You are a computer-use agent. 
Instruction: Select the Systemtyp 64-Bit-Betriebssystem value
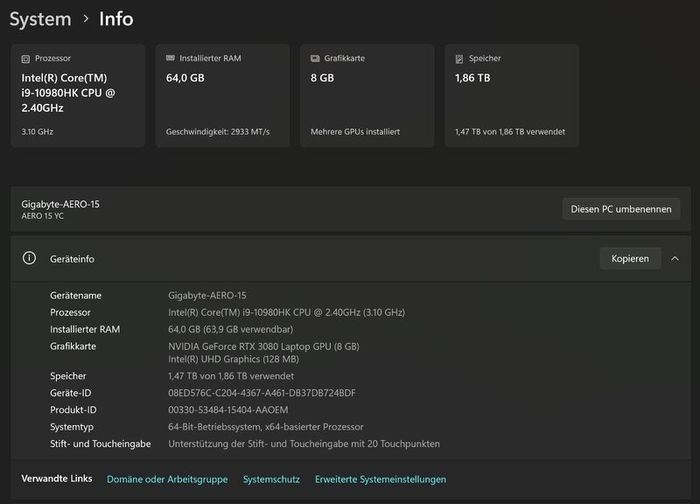pos(266,427)
